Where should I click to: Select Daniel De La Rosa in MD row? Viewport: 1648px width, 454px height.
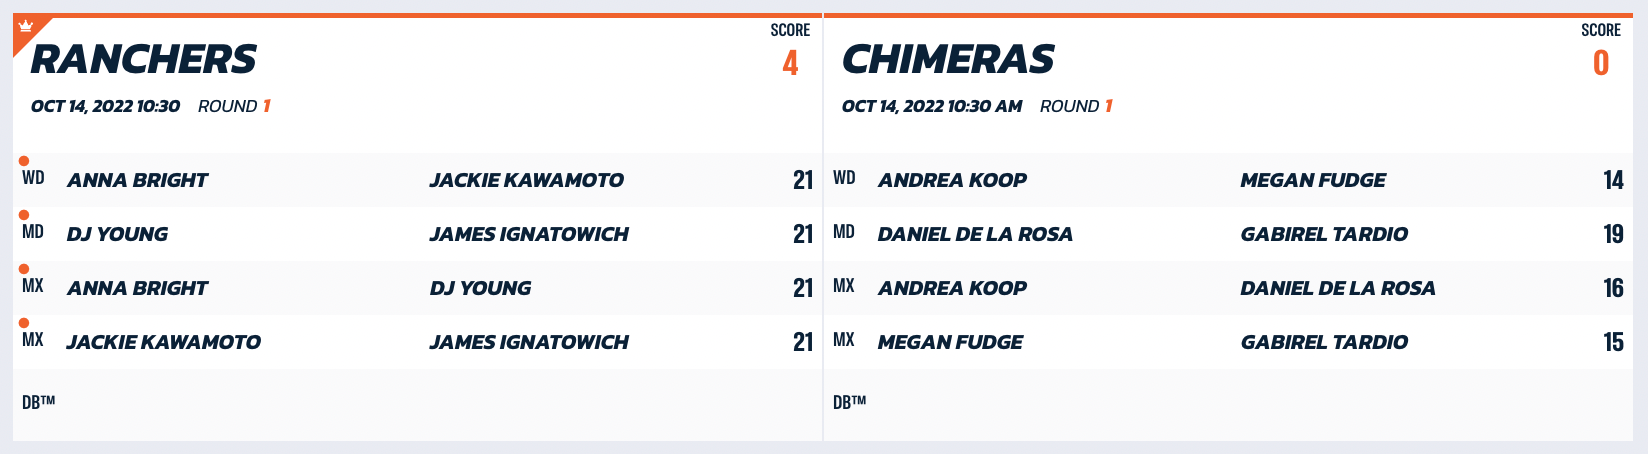pos(975,234)
